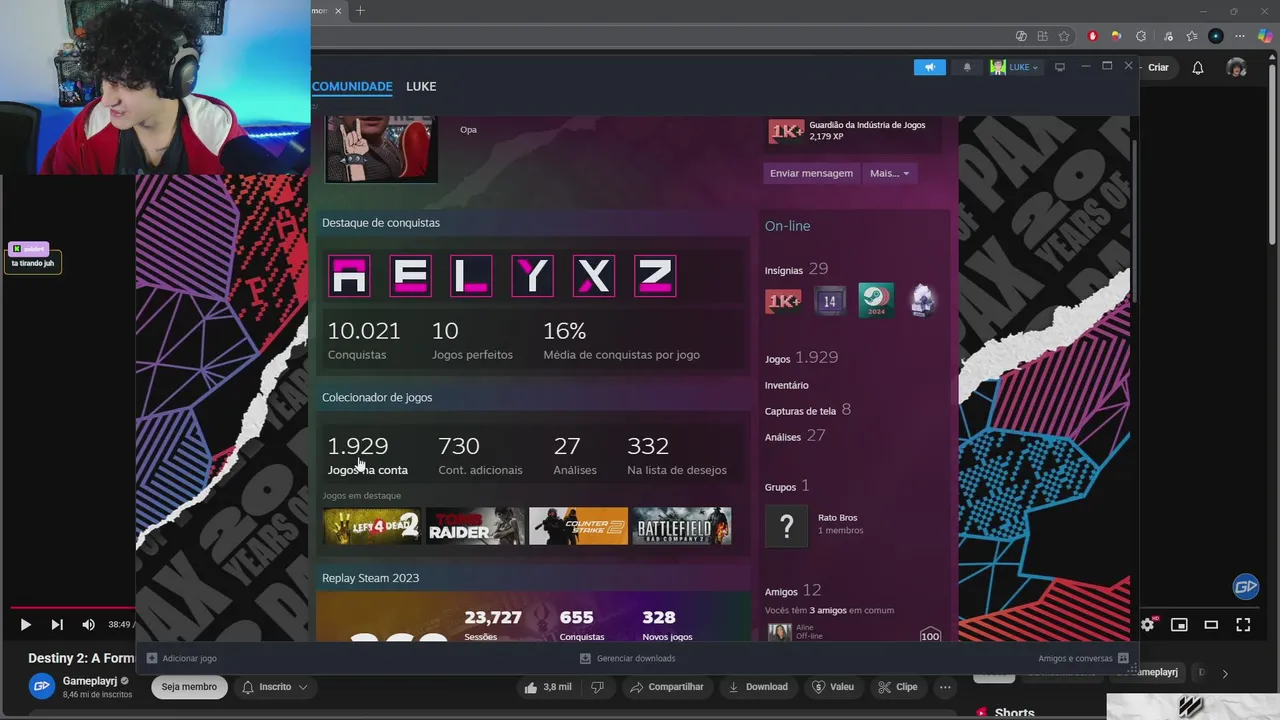Open the Inventário sidebar link

(x=787, y=385)
